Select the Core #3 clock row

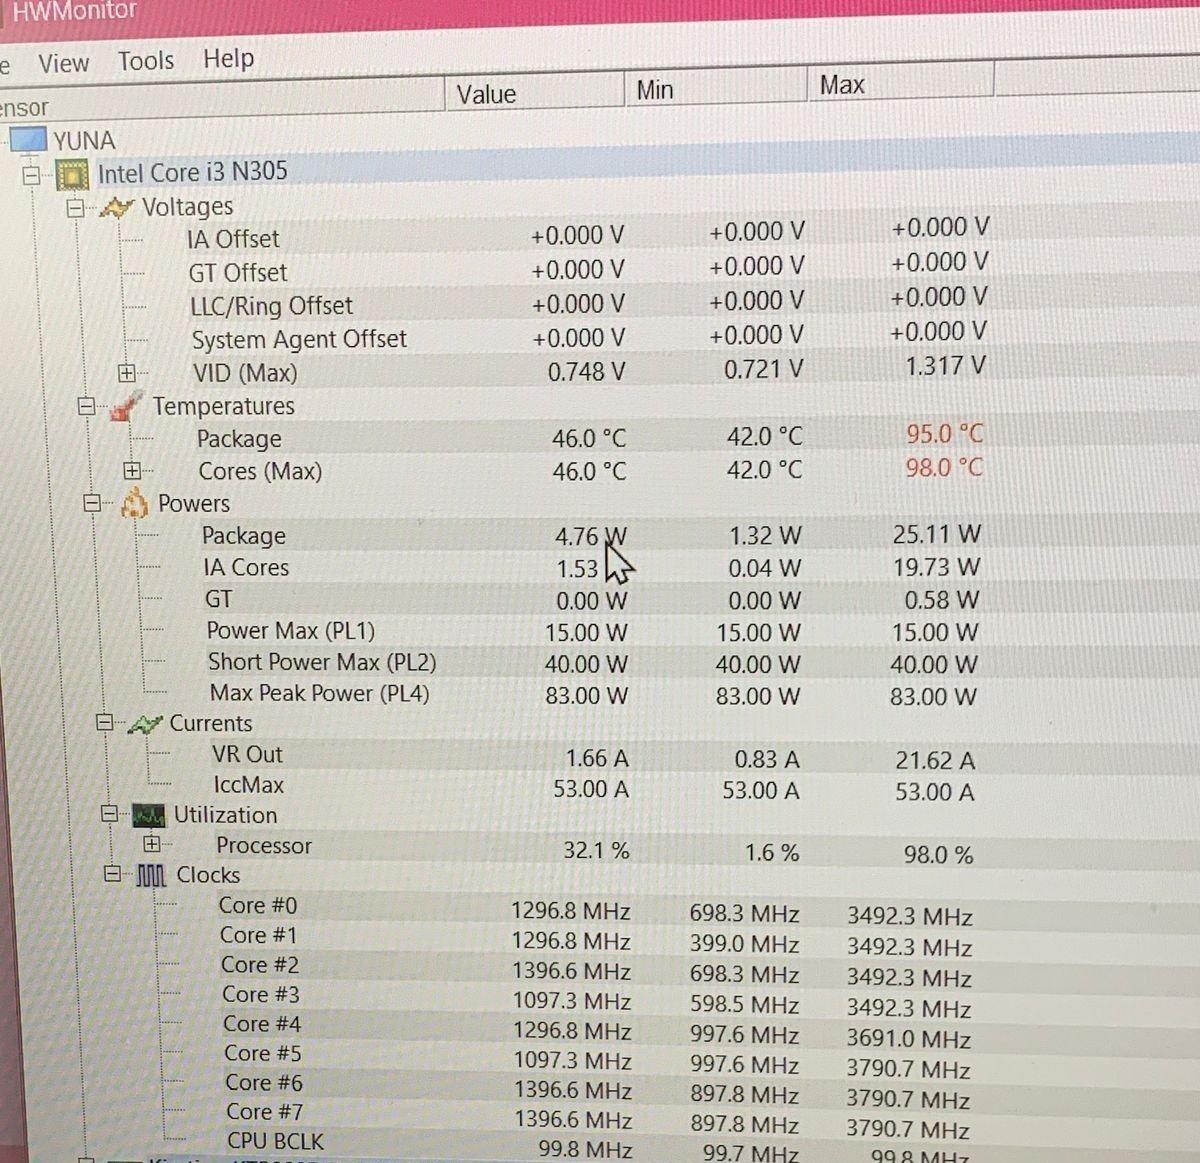(x=261, y=994)
